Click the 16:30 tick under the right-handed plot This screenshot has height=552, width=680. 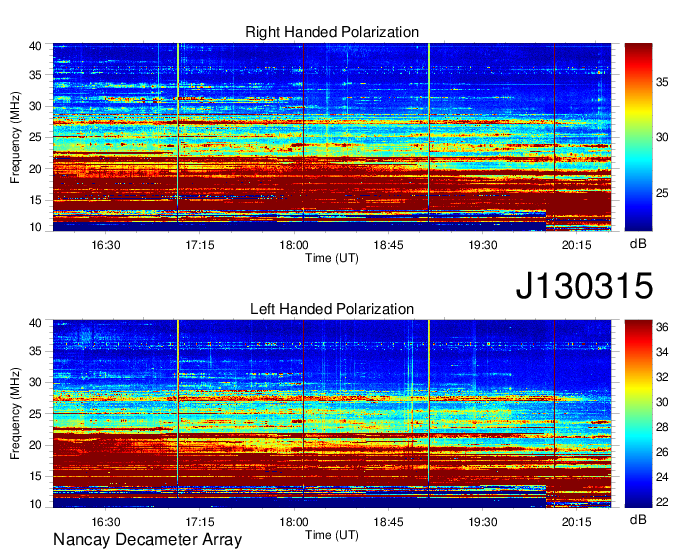[x=106, y=245]
